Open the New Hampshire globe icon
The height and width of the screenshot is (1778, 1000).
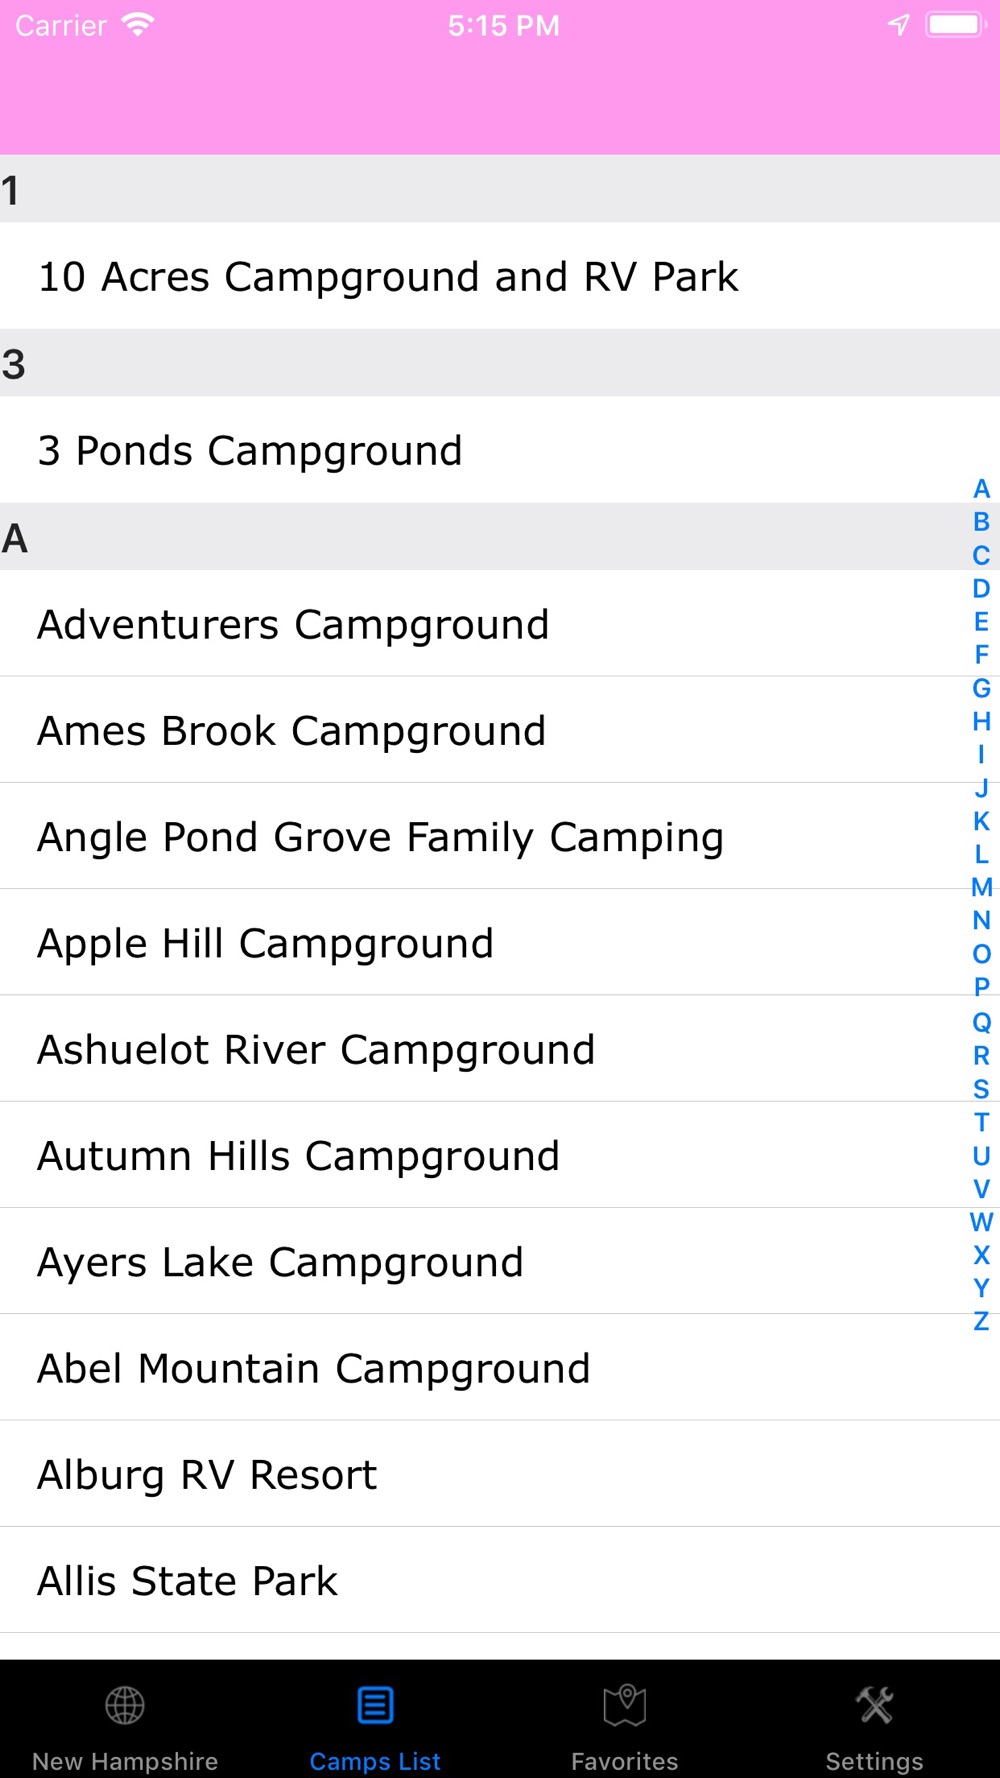click(125, 1705)
